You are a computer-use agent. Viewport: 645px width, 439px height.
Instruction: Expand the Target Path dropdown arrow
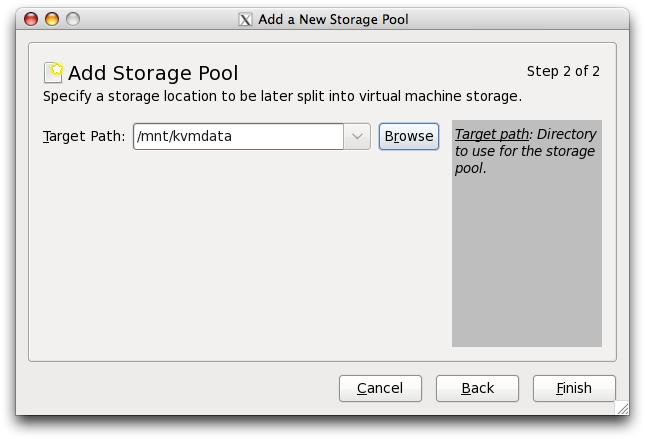357,136
